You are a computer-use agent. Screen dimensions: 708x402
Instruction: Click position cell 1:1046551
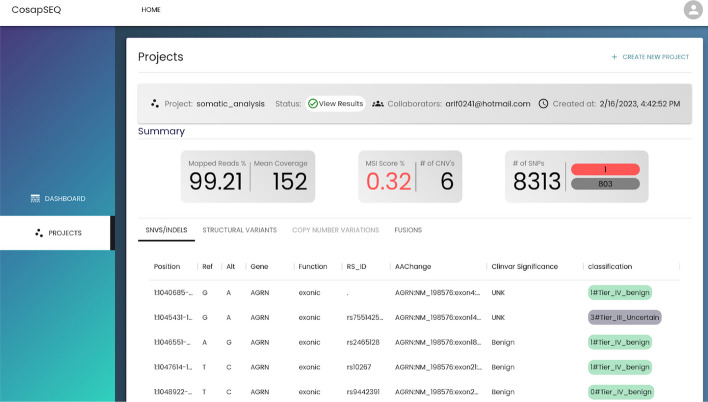(172, 342)
